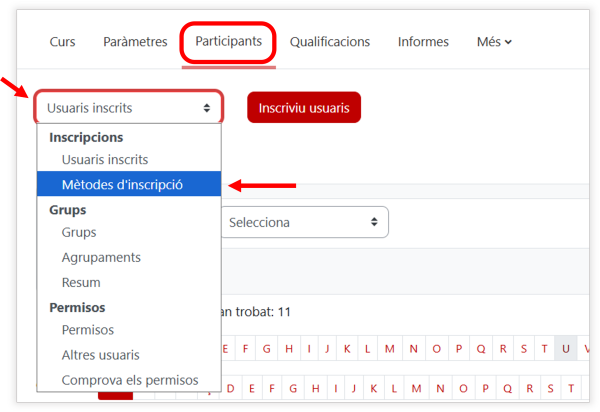This screenshot has width=600, height=412.
Task: Go to the Informes tab
Action: (x=423, y=42)
